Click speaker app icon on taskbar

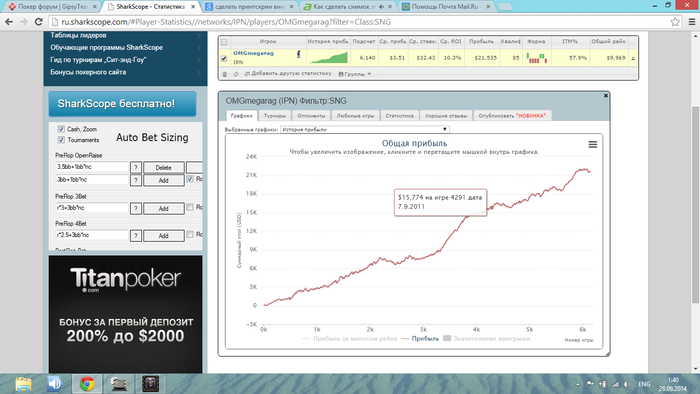[54, 384]
